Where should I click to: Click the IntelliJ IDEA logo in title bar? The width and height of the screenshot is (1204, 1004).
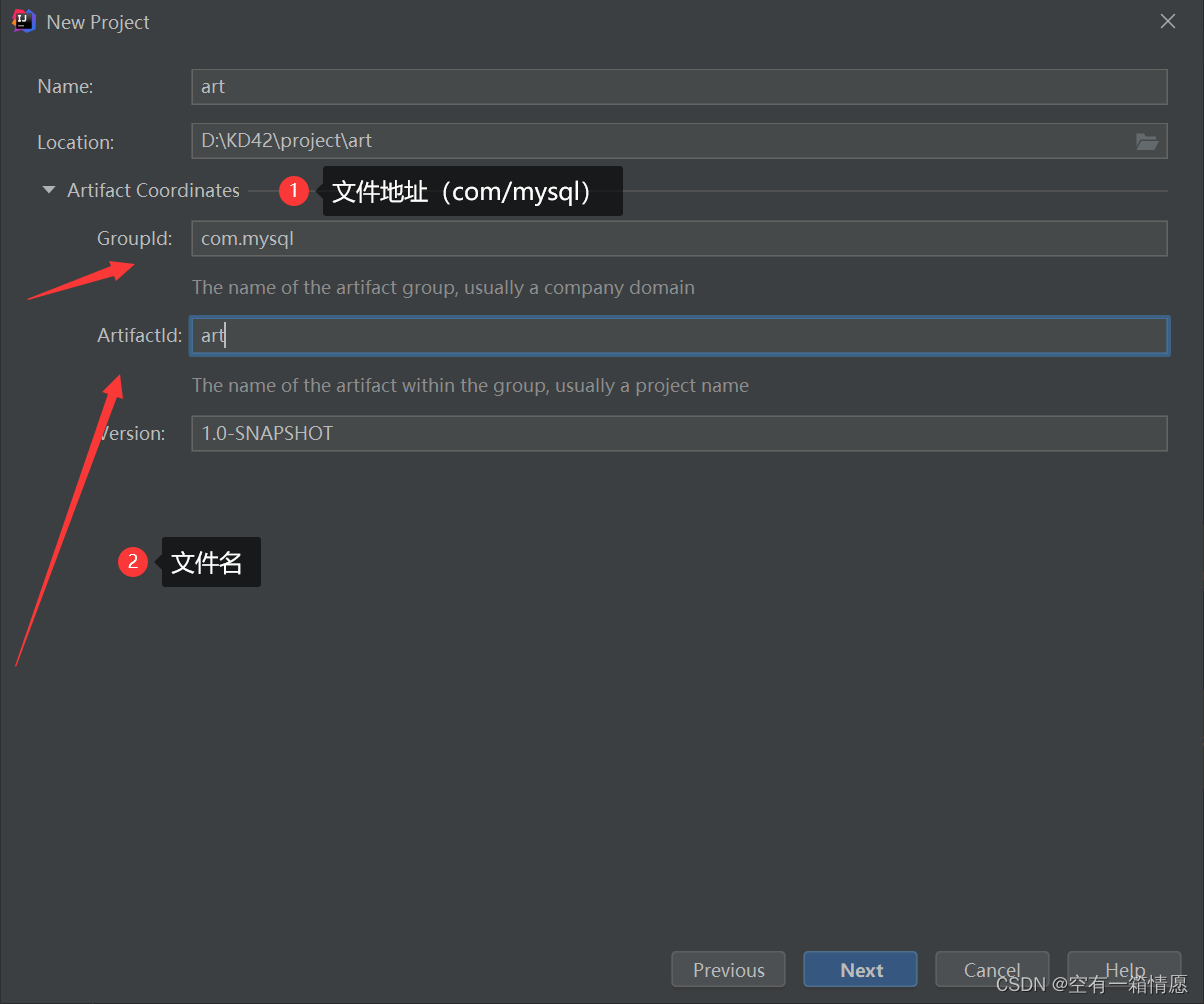pyautogui.click(x=22, y=20)
